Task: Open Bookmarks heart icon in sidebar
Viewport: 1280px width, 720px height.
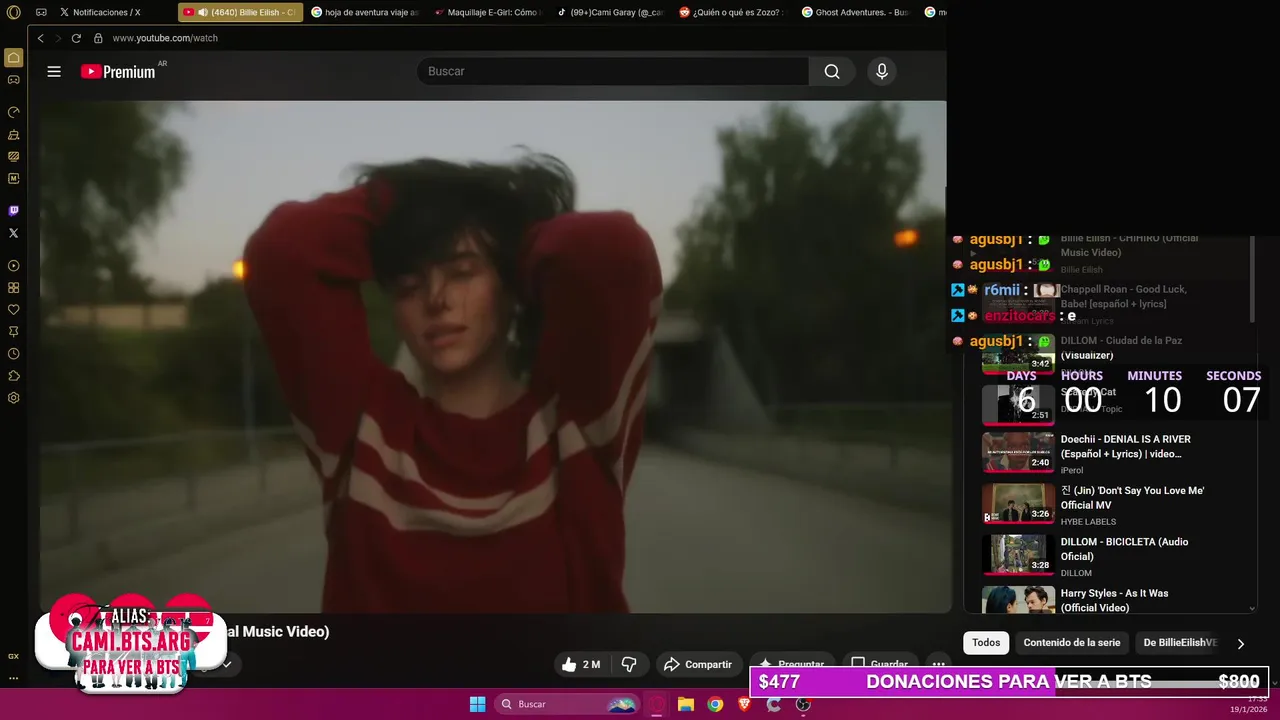Action: (x=13, y=310)
